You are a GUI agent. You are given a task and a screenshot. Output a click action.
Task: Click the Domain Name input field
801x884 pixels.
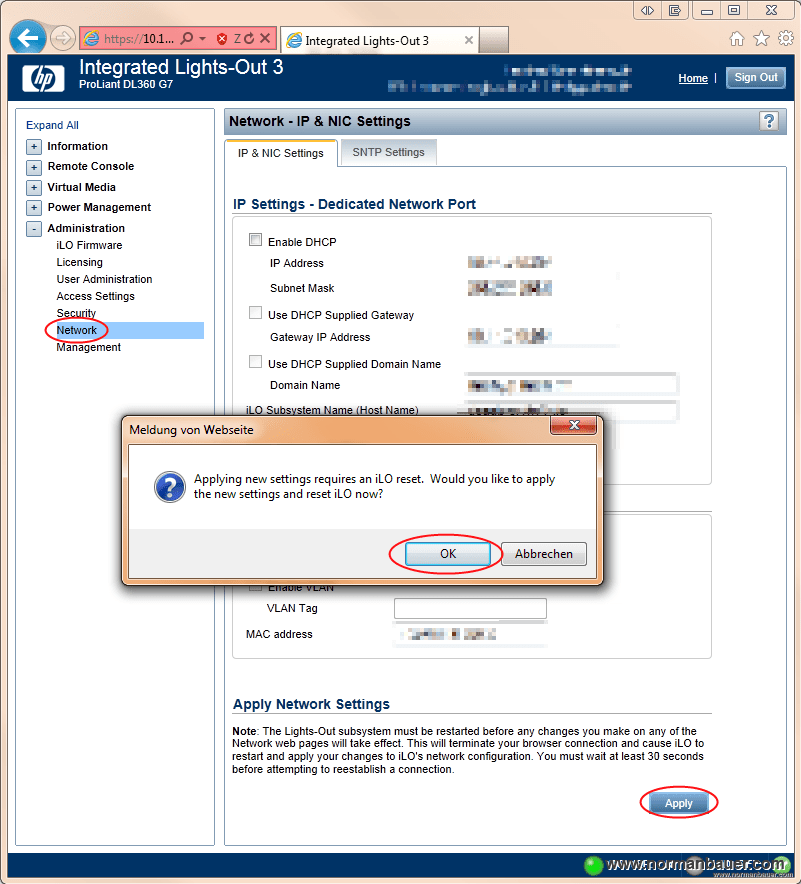(x=570, y=385)
